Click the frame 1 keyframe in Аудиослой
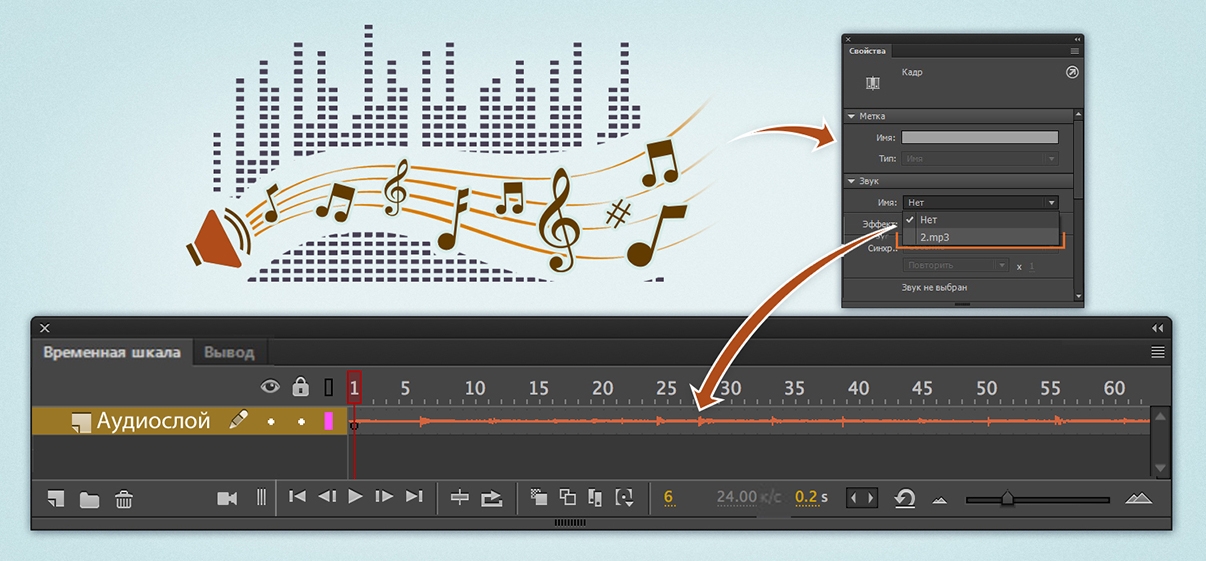Image resolution: width=1206 pixels, height=561 pixels. (x=353, y=425)
